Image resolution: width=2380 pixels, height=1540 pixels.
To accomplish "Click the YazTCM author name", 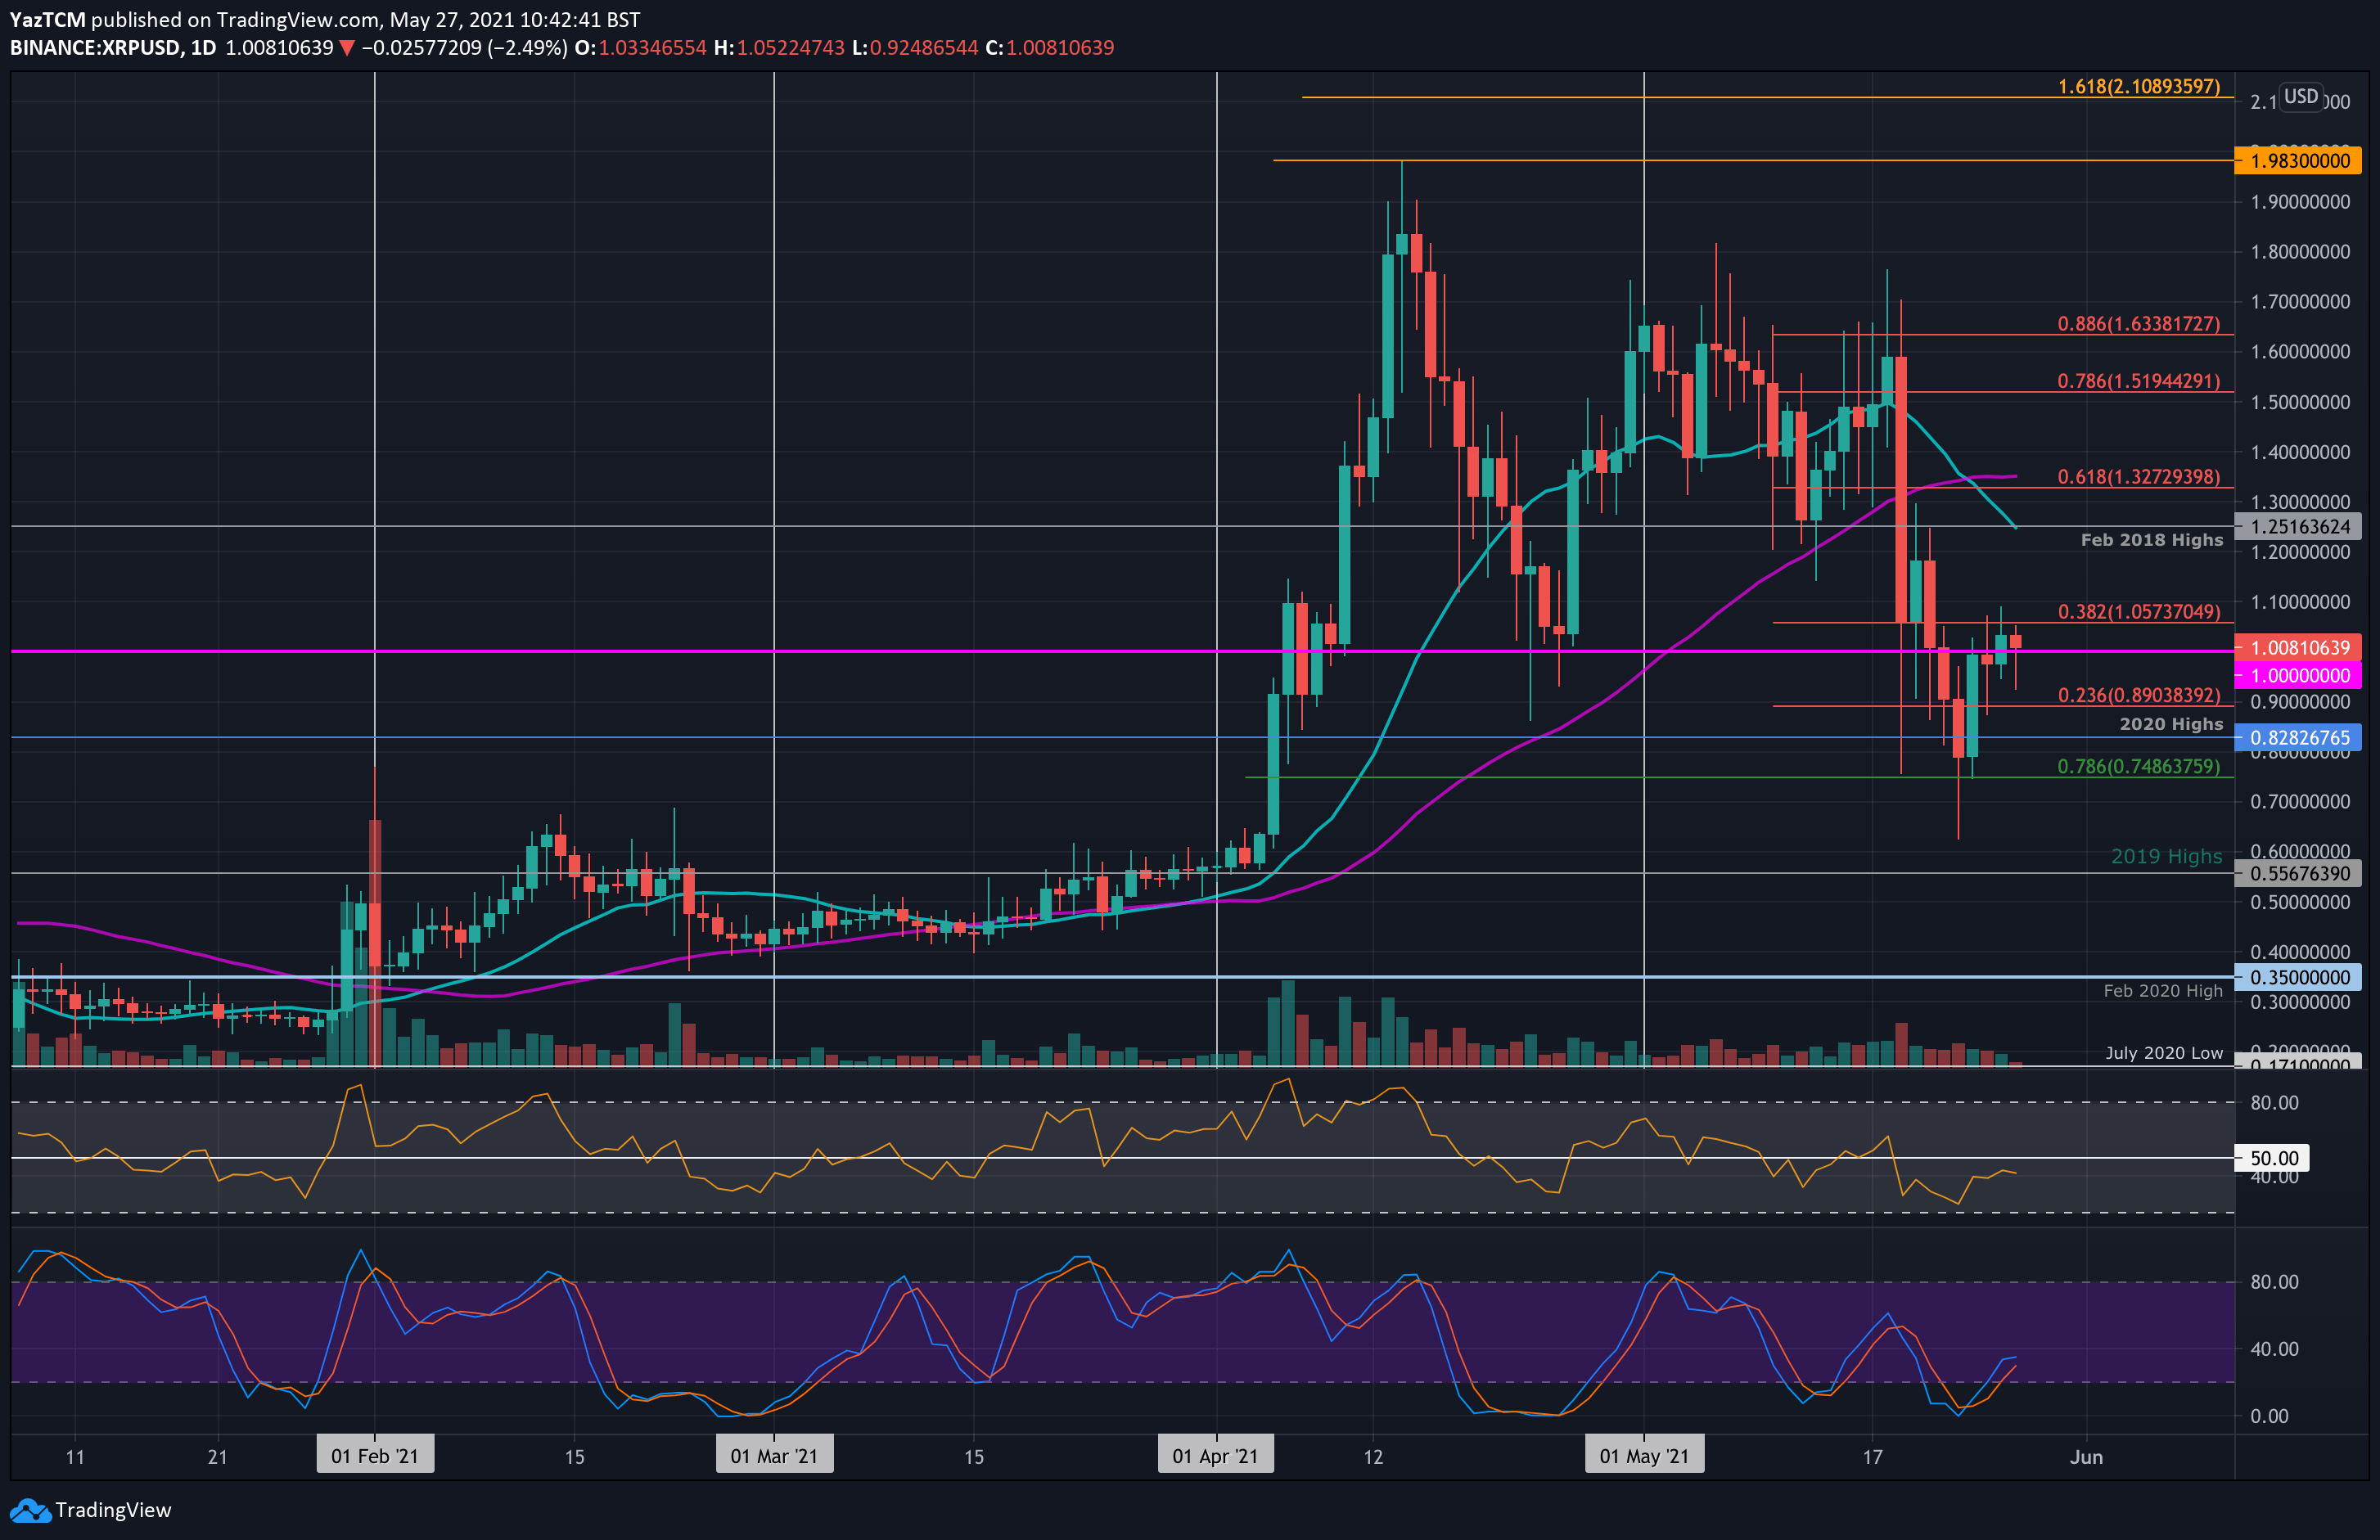I will [48, 20].
